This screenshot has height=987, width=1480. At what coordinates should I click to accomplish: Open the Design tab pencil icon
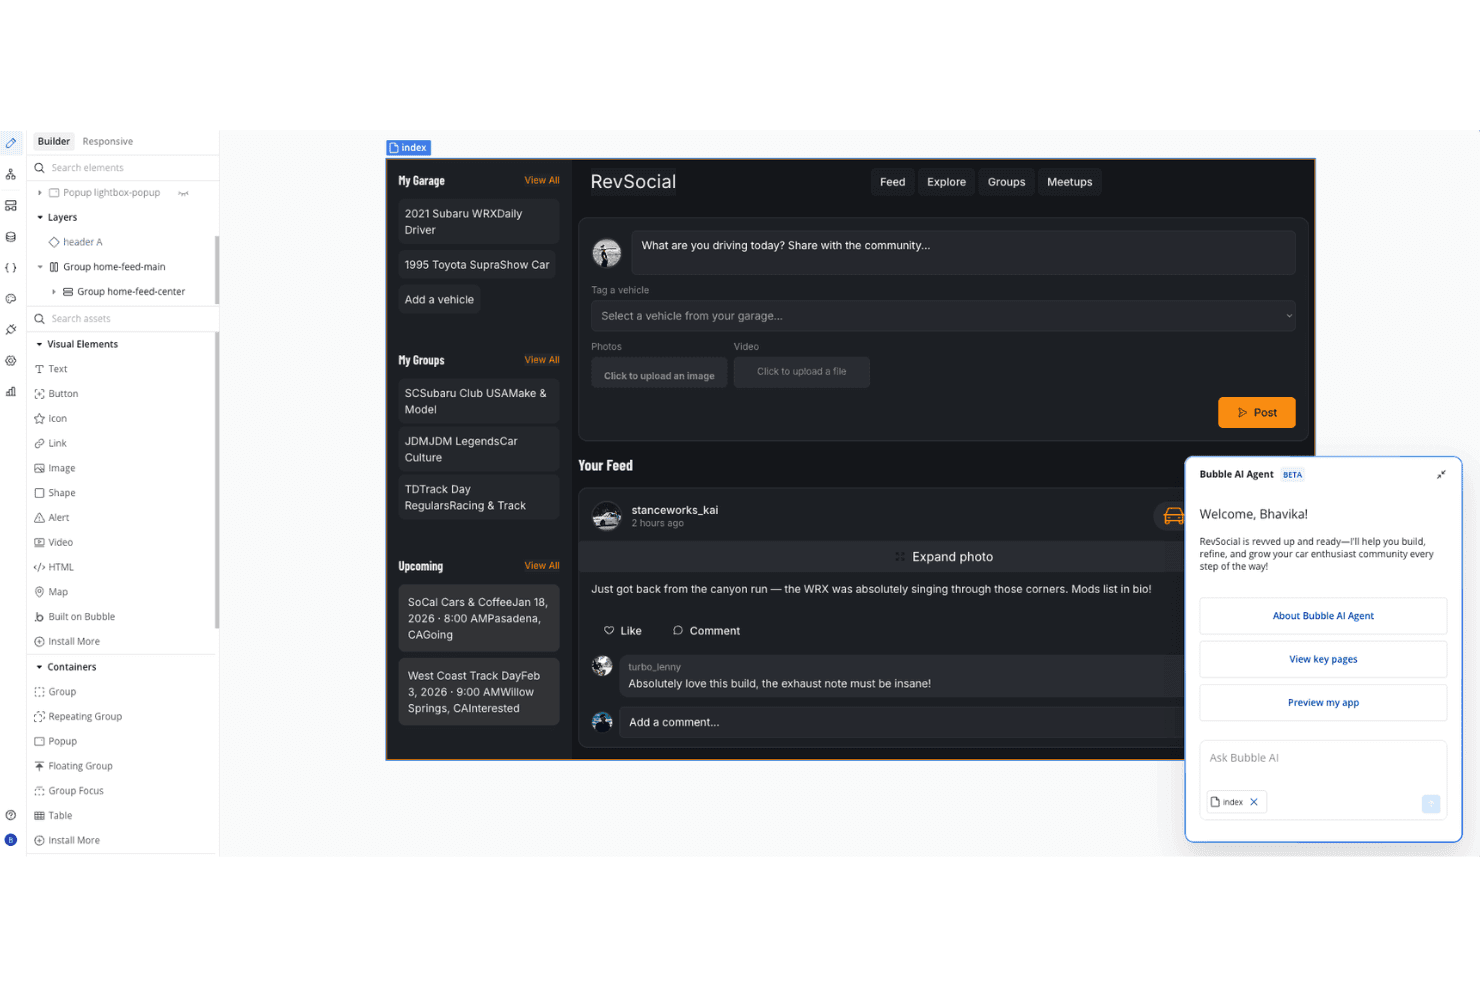11,143
